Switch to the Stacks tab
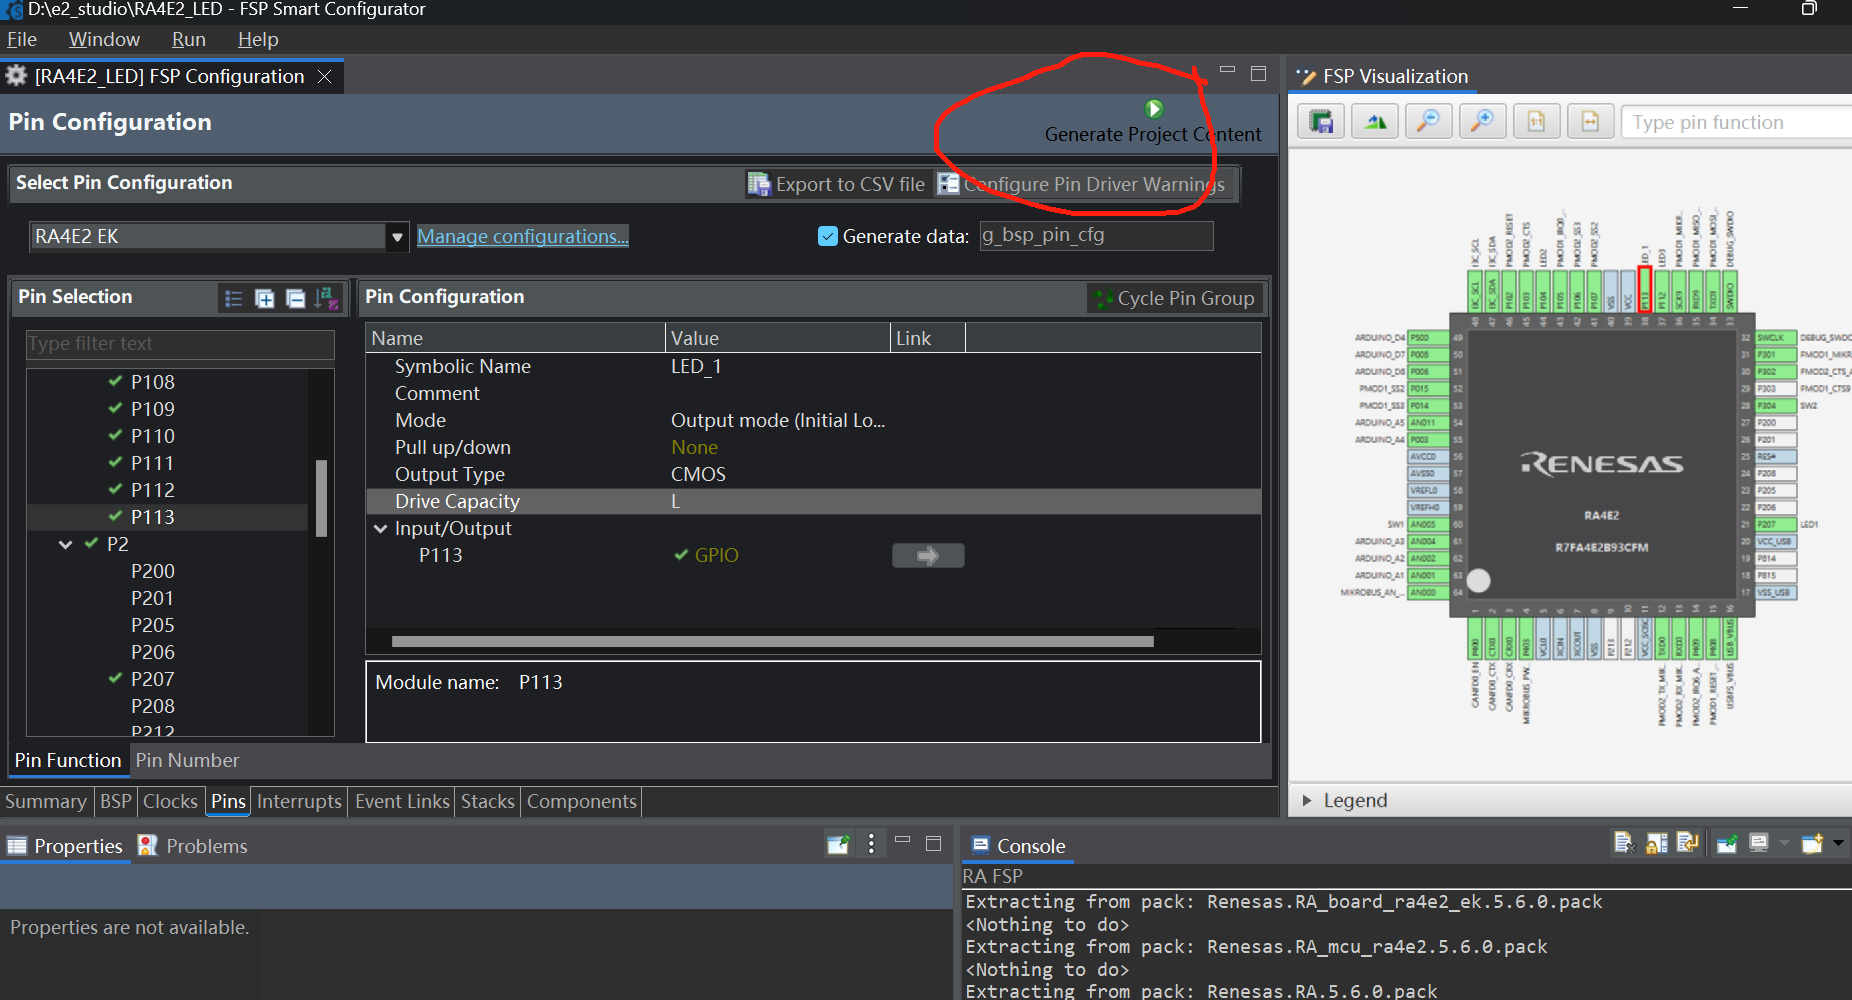Viewport: 1852px width, 1000px height. (x=488, y=802)
